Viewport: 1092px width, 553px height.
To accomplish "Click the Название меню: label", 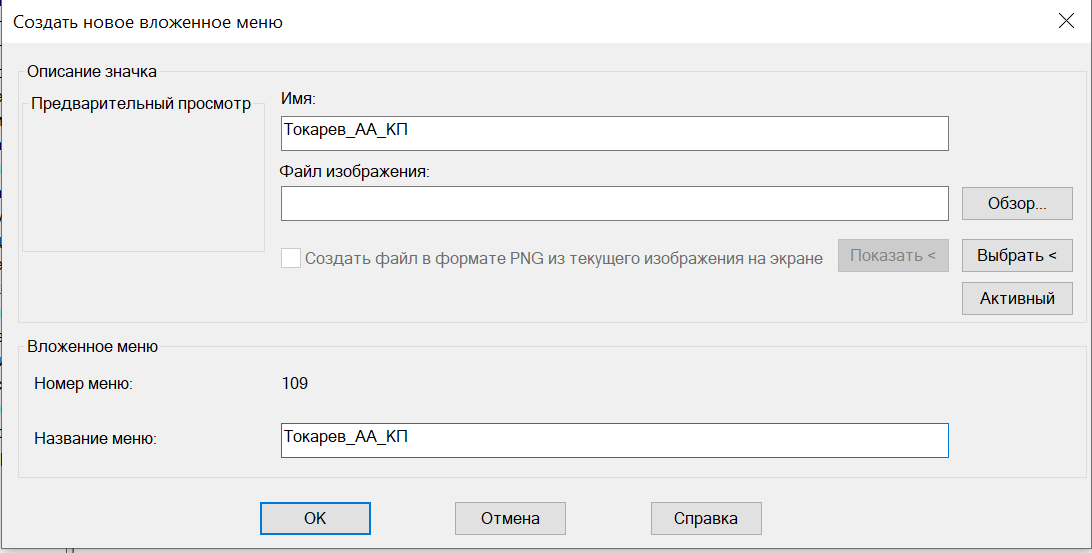I will (x=95, y=439).
